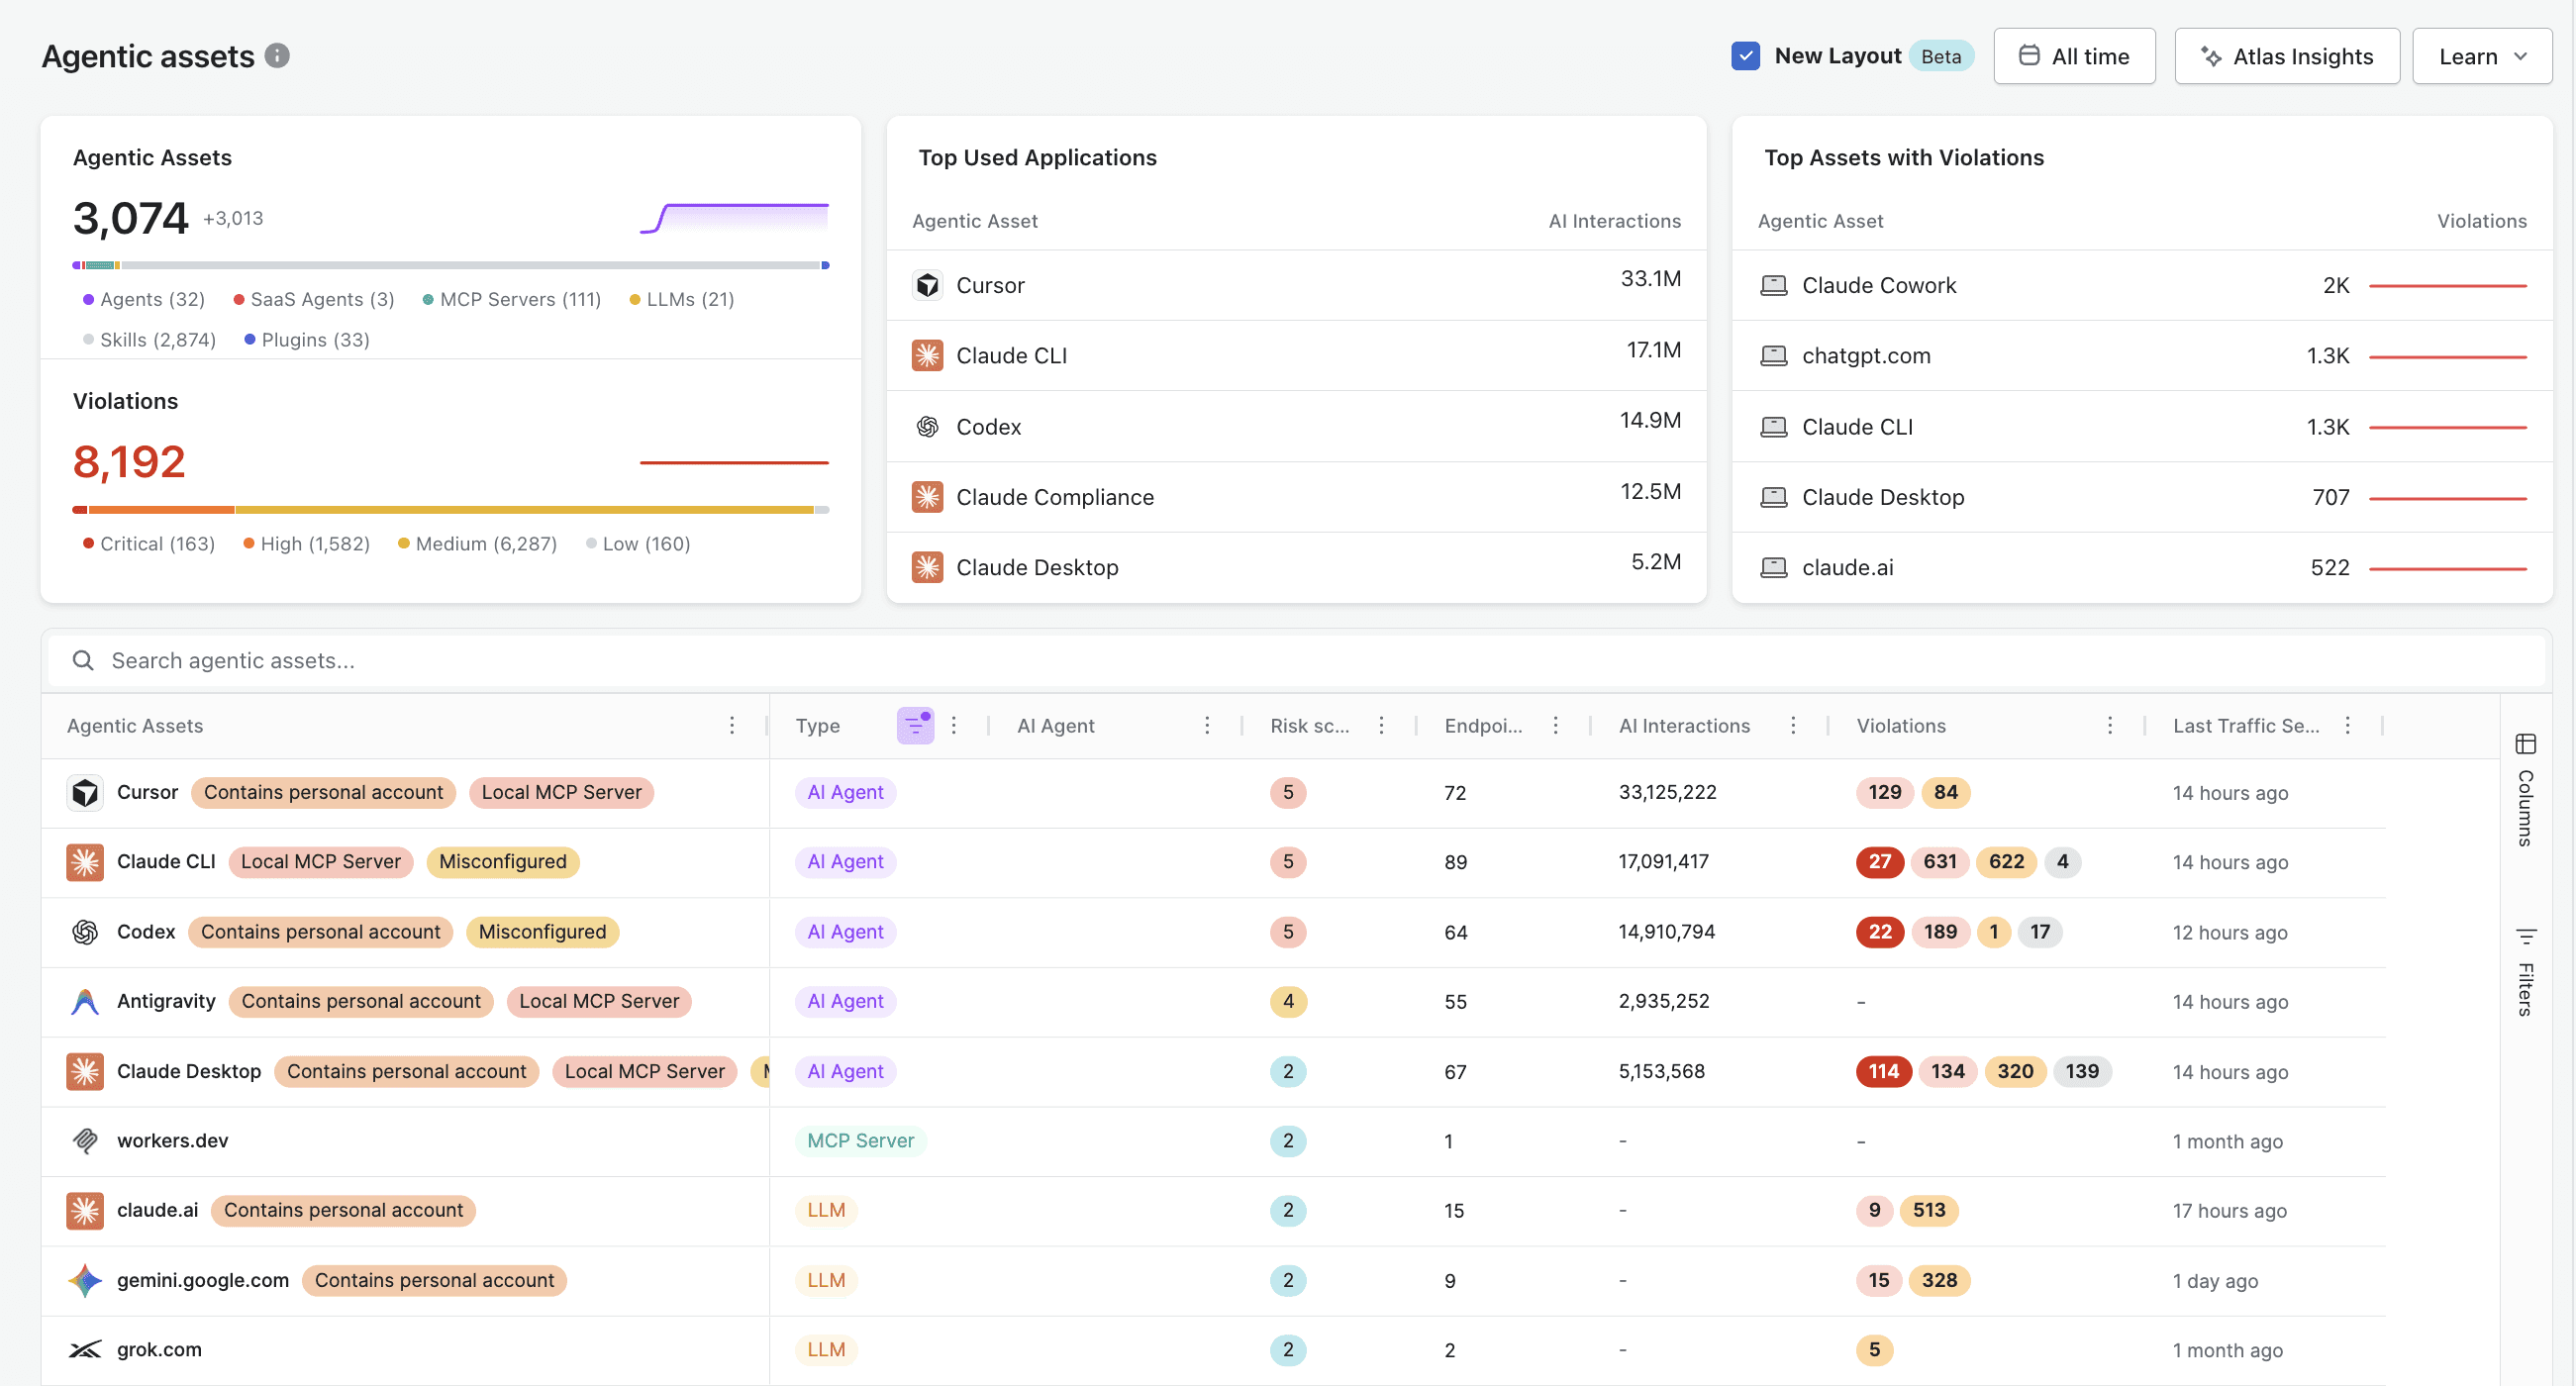Click the chatgpt.com laptop icon
Image resolution: width=2576 pixels, height=1386 pixels.
coord(1773,355)
